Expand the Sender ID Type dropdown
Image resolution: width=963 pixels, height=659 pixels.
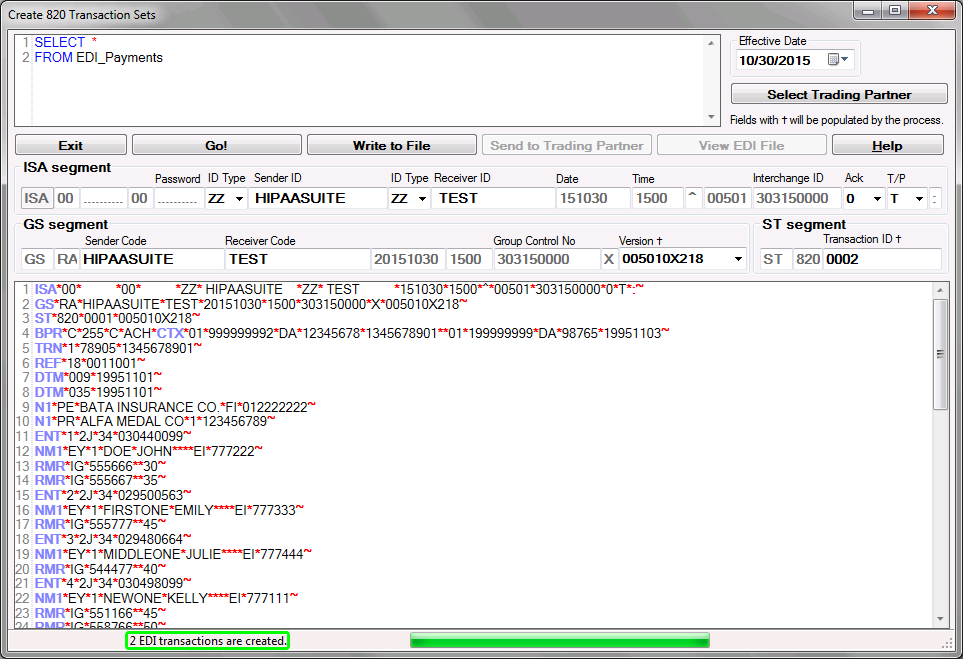(238, 199)
